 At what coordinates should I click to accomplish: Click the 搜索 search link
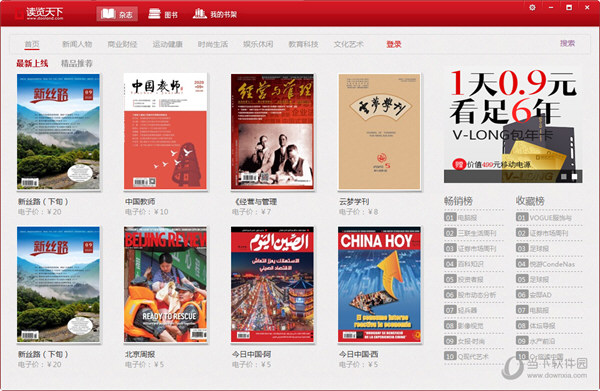567,43
